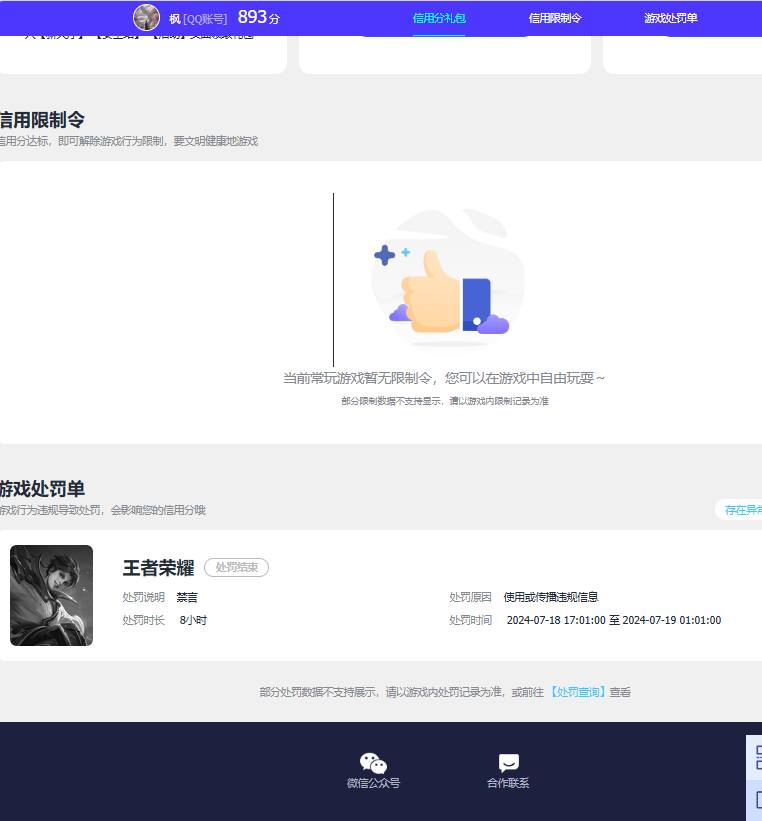Open the 王者荣耀 game thumbnail
Screen dimensions: 762x821
click(51, 595)
